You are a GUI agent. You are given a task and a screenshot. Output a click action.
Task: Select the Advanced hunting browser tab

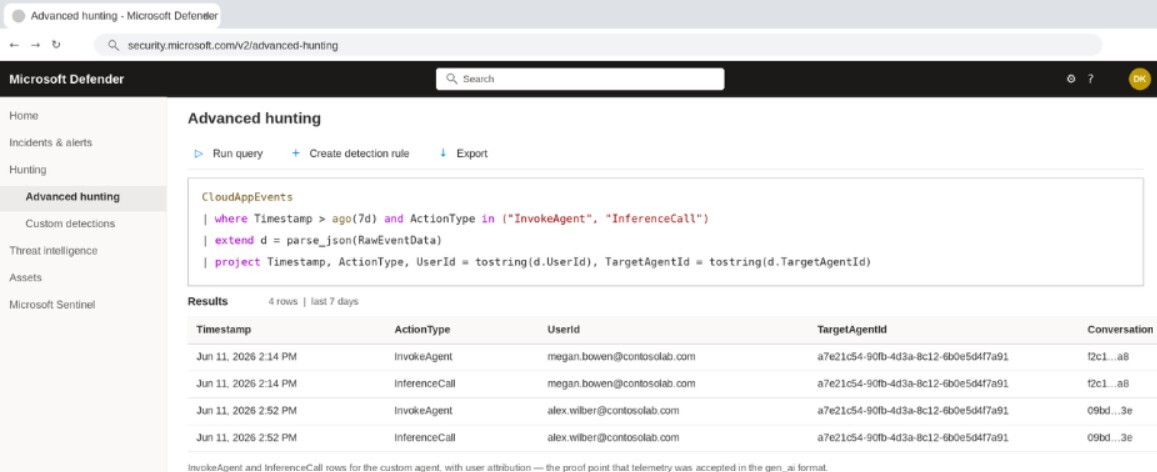112,15
